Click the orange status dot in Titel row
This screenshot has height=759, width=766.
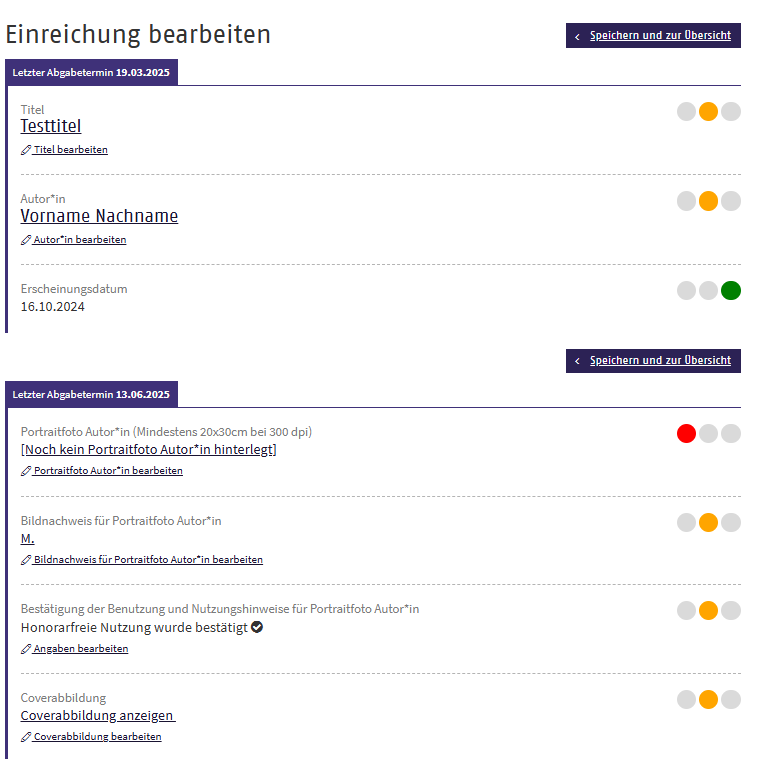pos(708,111)
